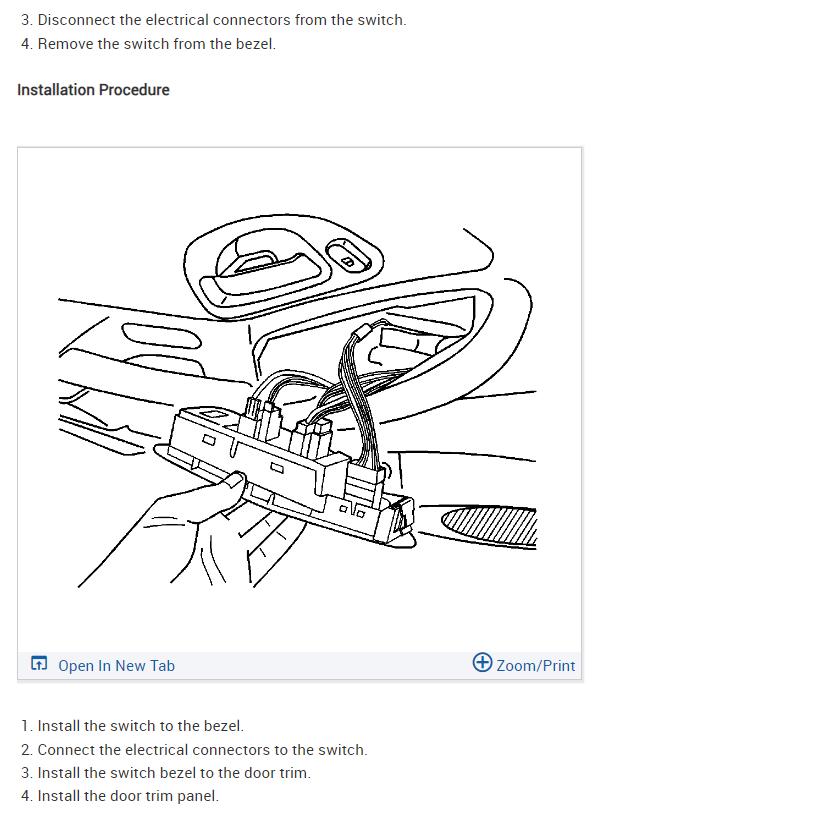The width and height of the screenshot is (840, 818).
Task: Select the Zoom/Print text link
Action: 536,665
